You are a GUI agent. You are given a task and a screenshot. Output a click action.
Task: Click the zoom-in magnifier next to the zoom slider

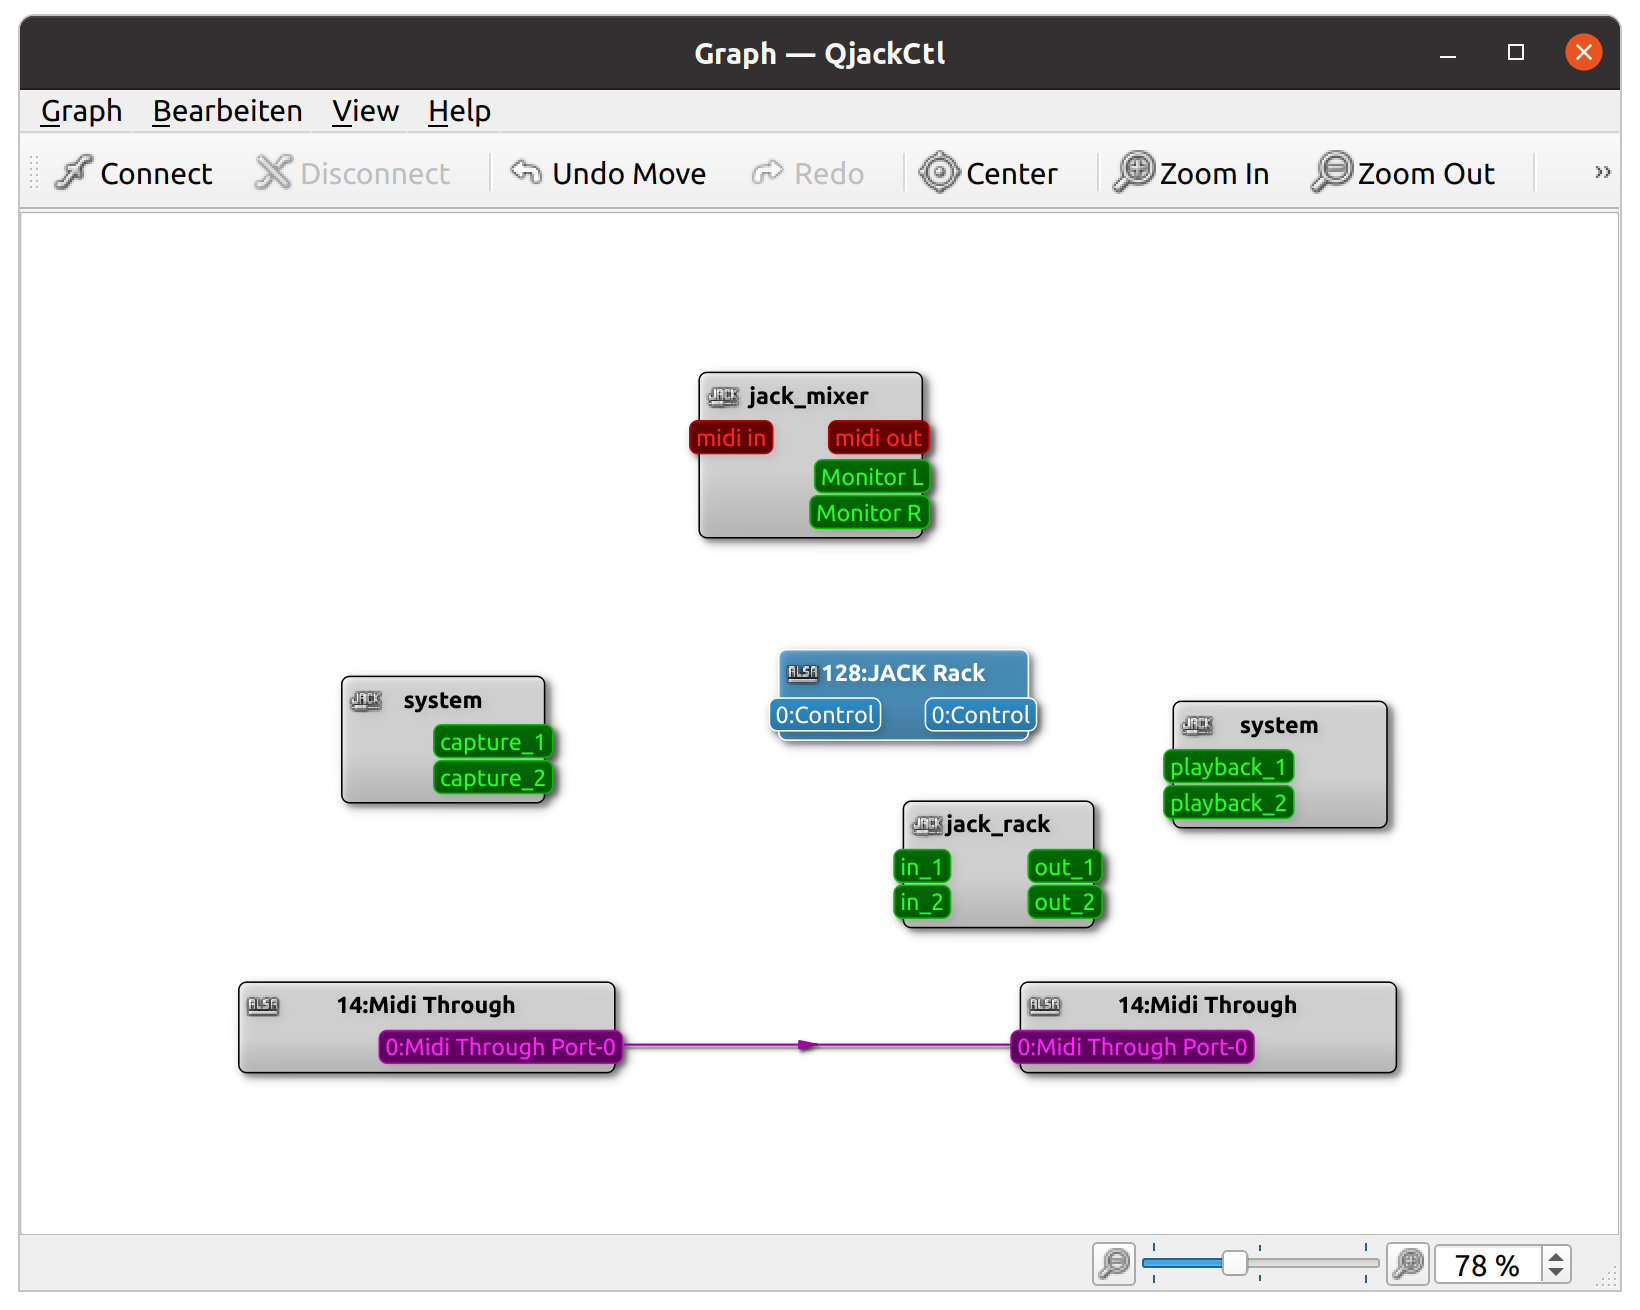1409,1263
